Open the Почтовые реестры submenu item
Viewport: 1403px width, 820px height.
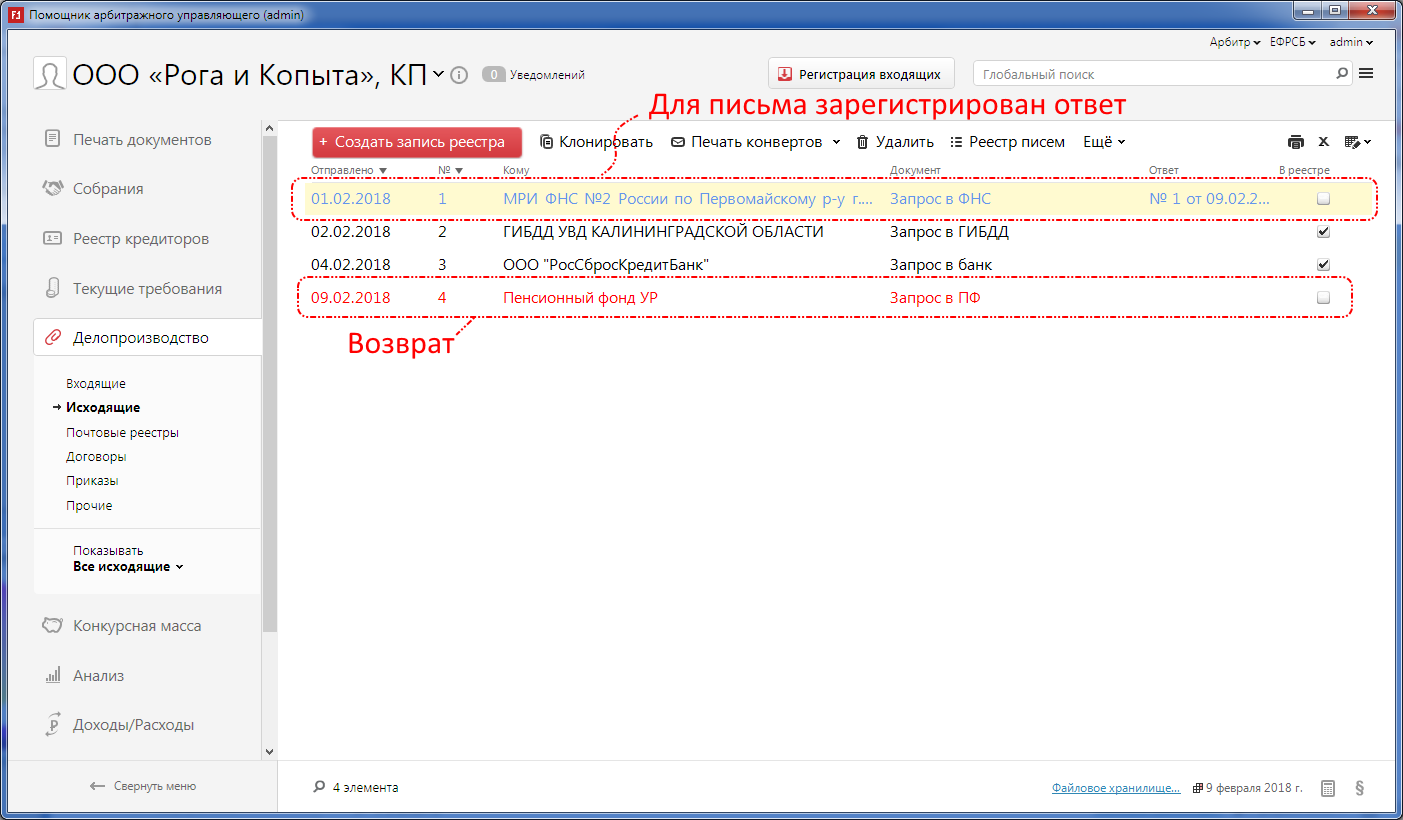tap(122, 433)
